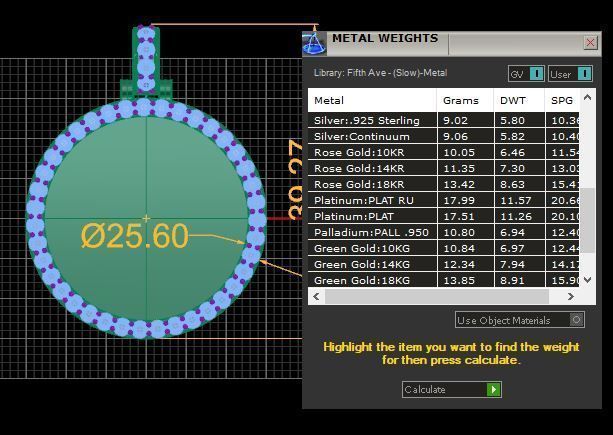Click the Library: Fifth Ave label
The height and width of the screenshot is (435, 613).
[x=380, y=73]
